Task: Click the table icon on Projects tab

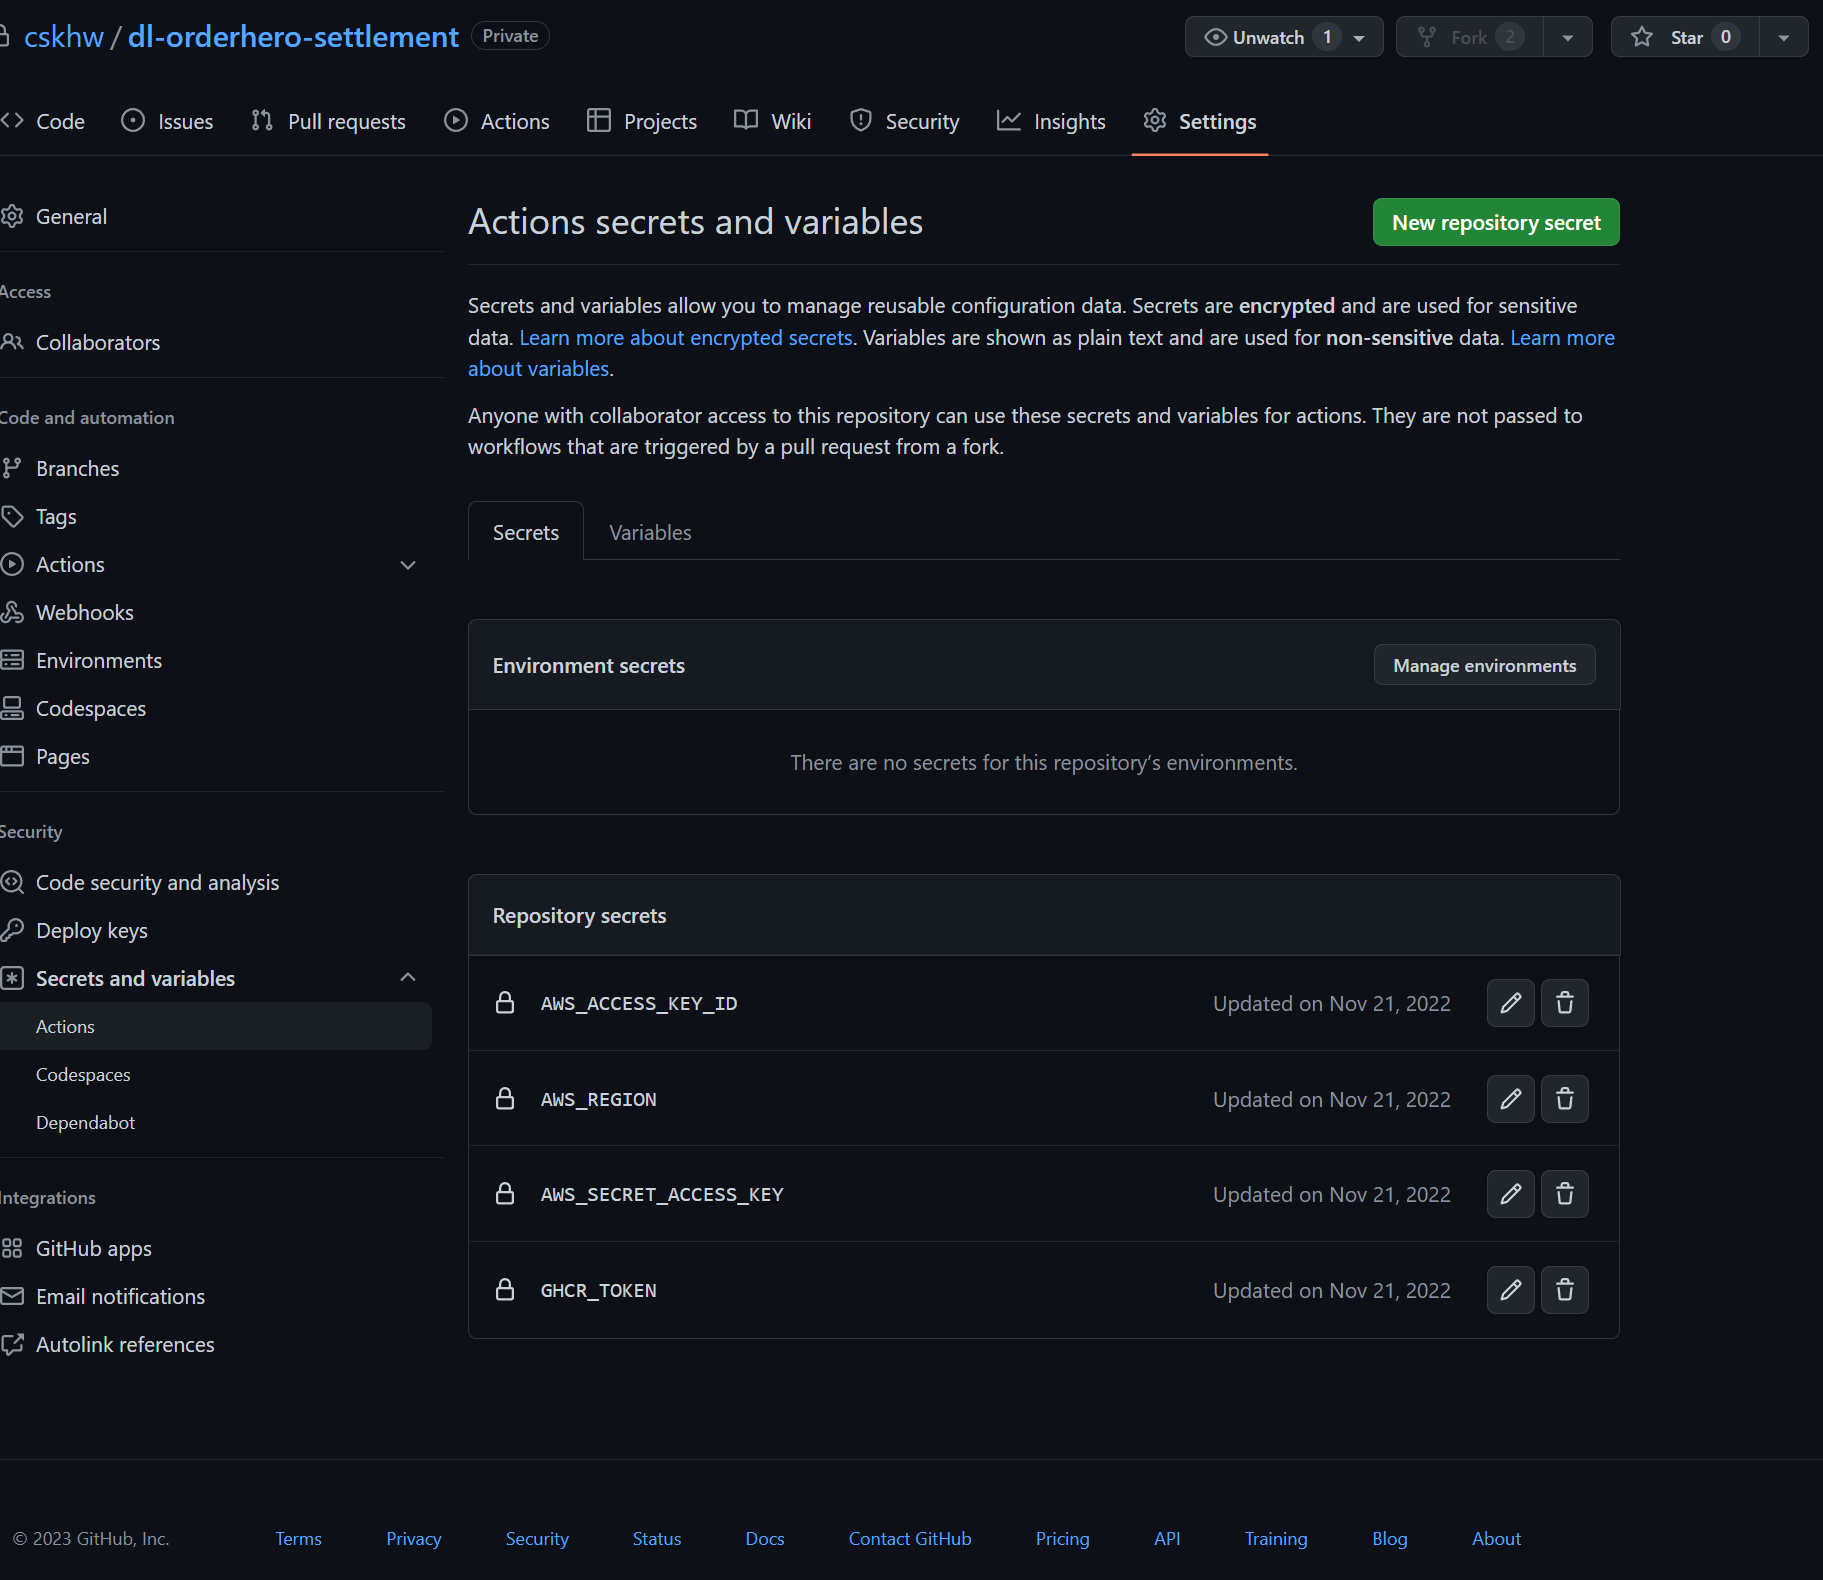Action: 599,120
